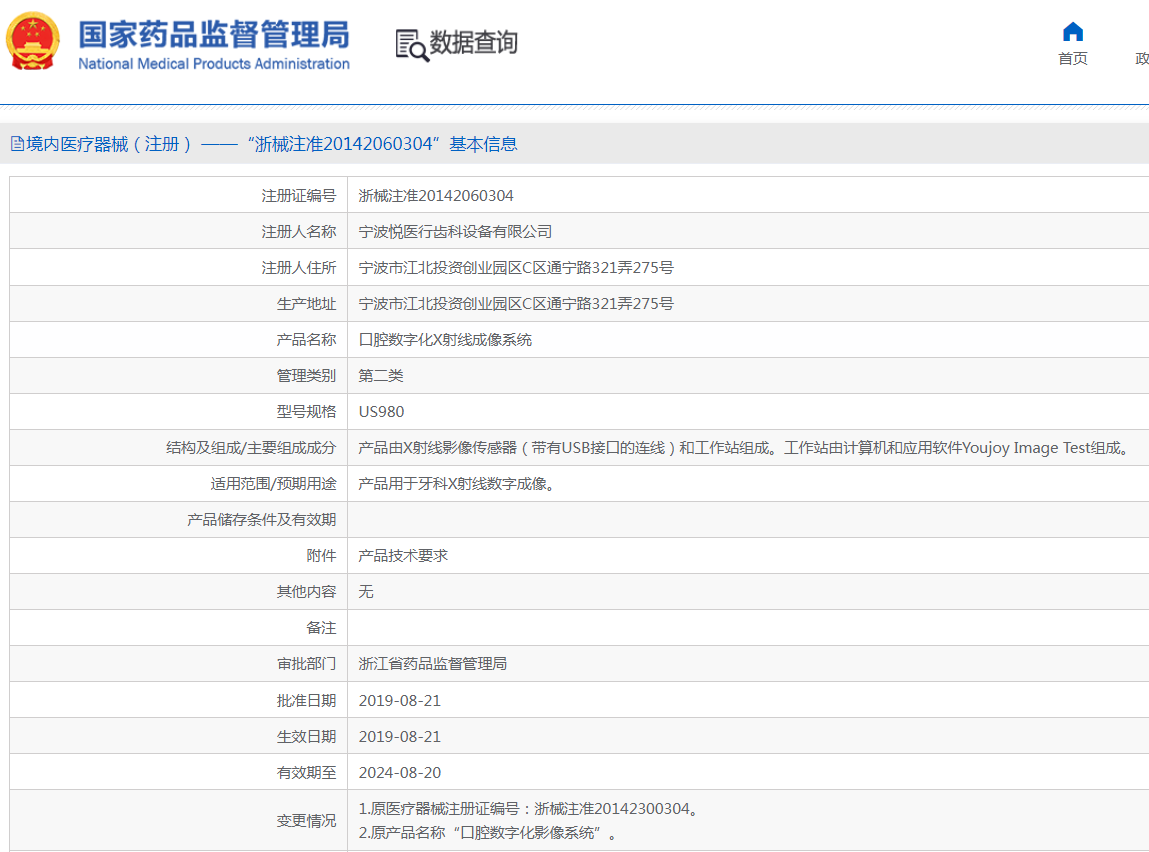The width and height of the screenshot is (1149, 852).
Task: Click the 有效期至 label
Action: click(306, 772)
